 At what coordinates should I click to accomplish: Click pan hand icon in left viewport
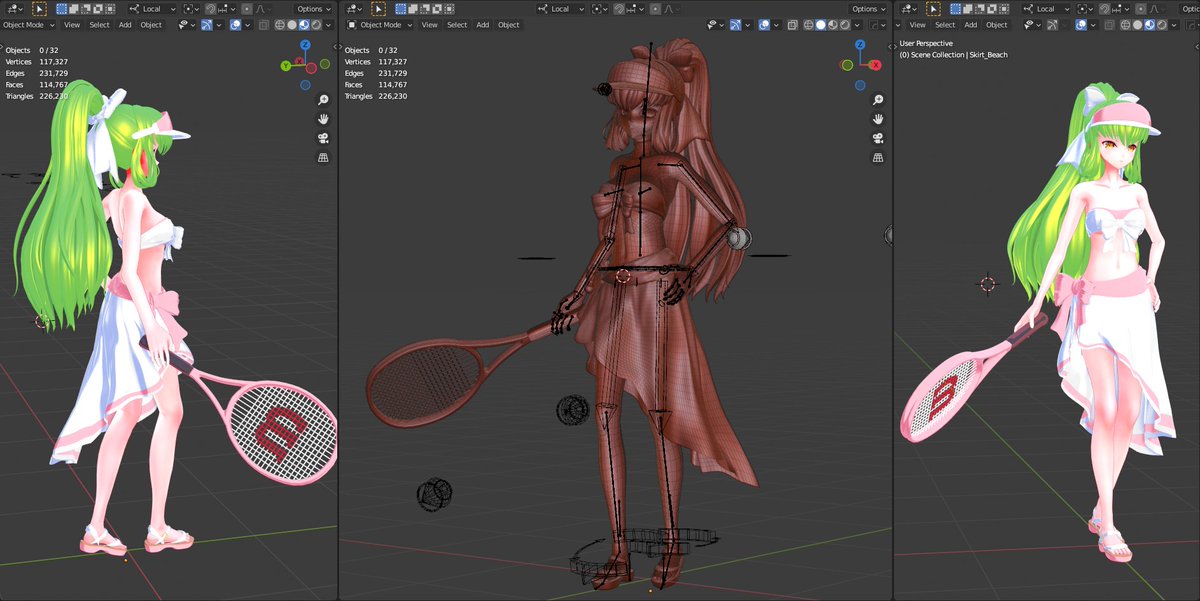coord(323,119)
